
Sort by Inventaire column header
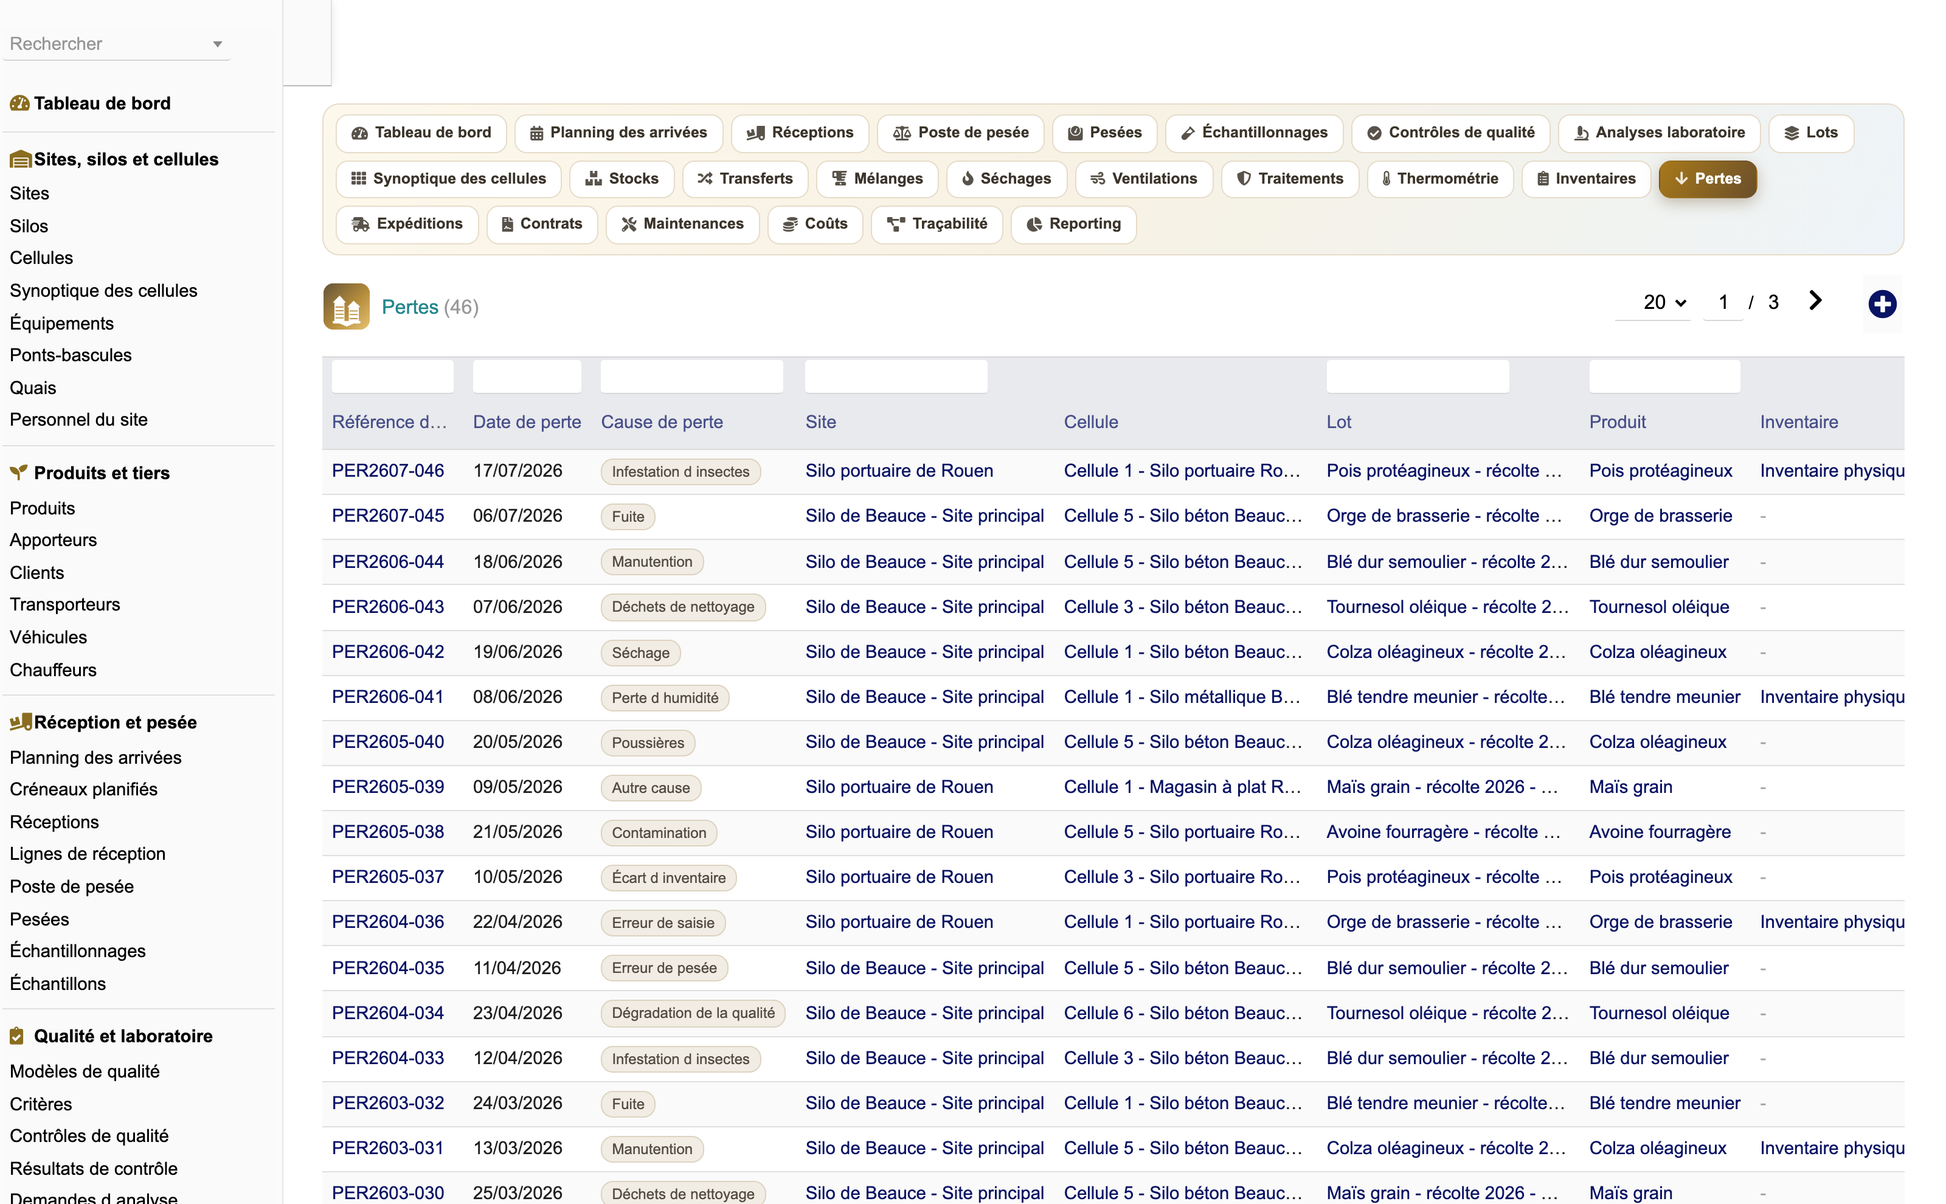coord(1799,422)
